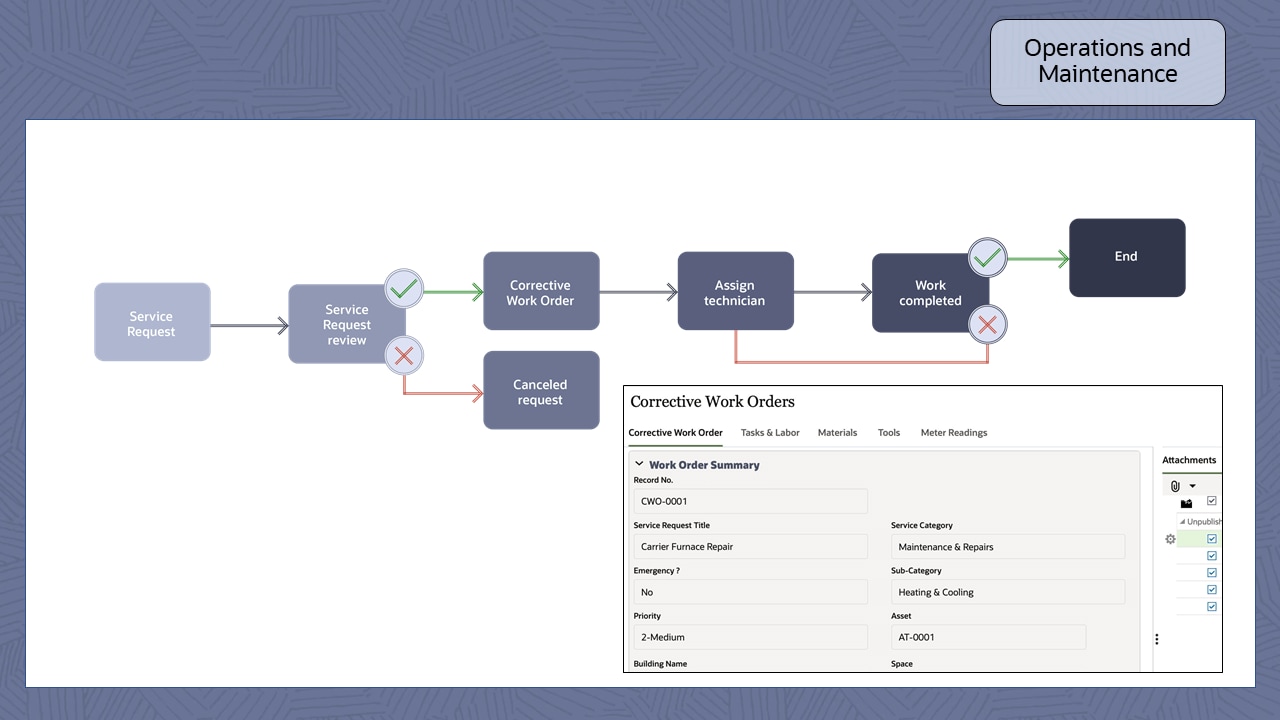Open the Meter Readings tab
1280x720 pixels.
953,432
